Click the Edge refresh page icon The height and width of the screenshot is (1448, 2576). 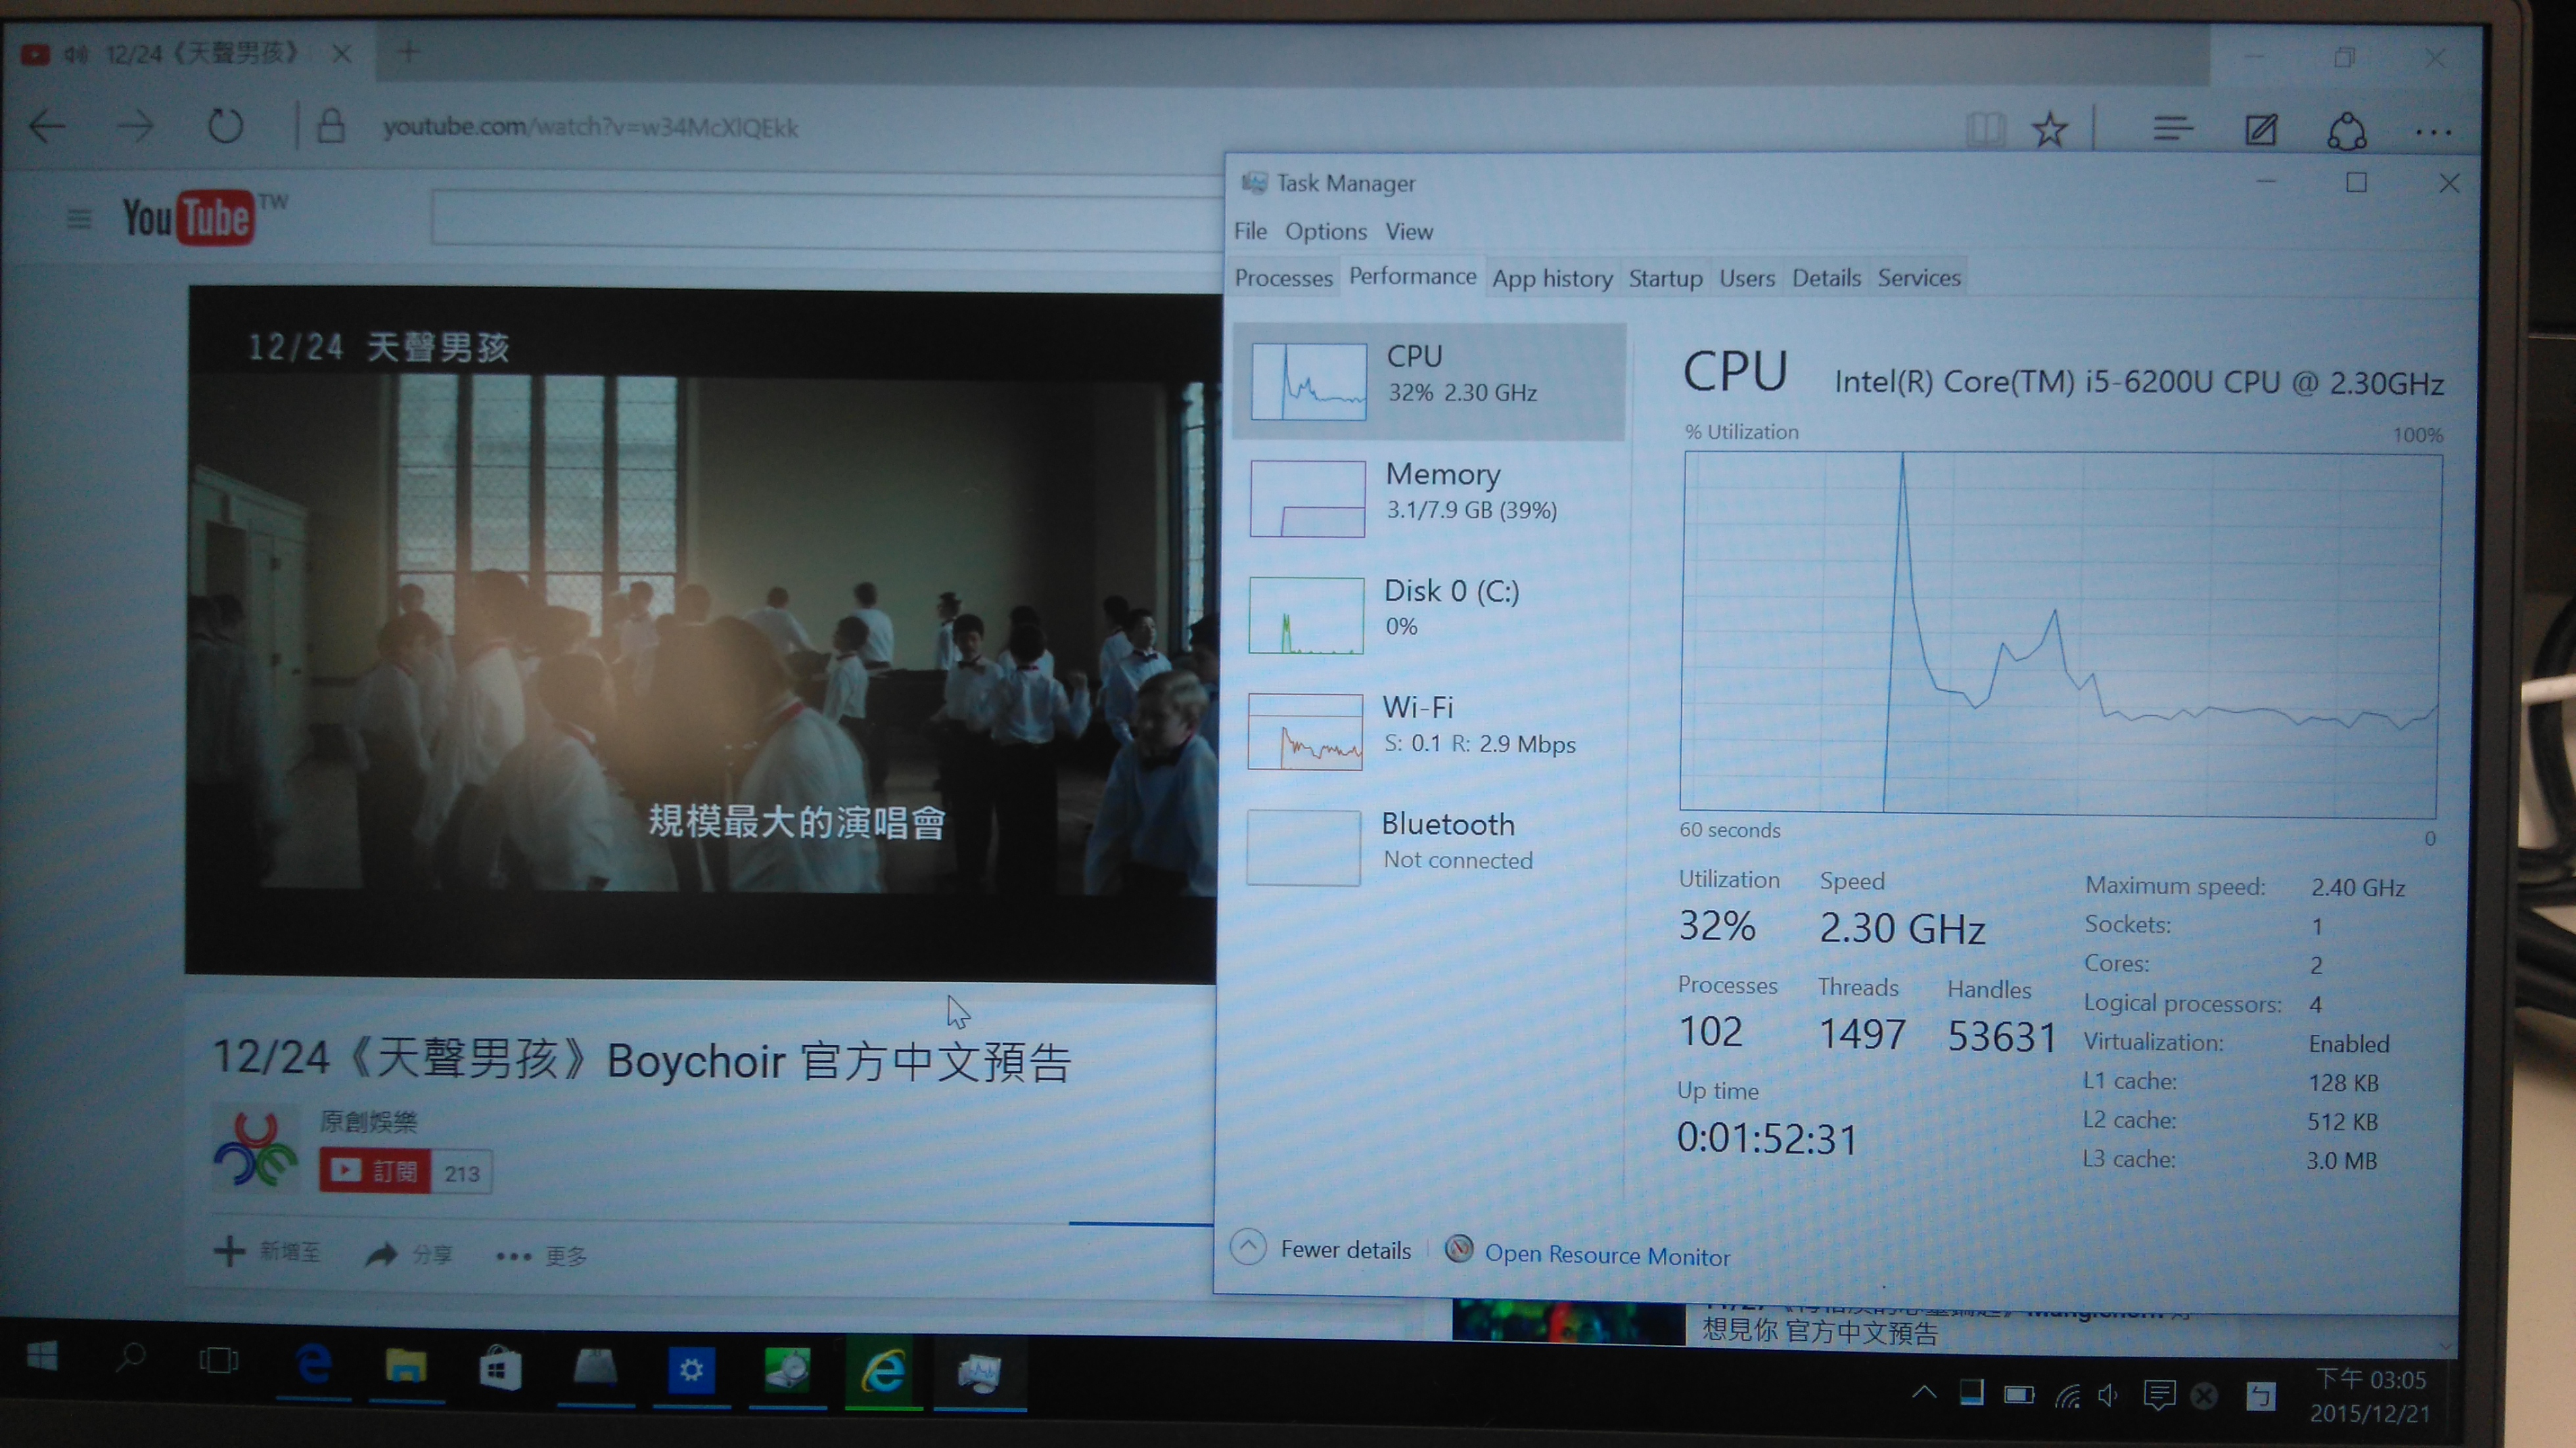(x=225, y=127)
